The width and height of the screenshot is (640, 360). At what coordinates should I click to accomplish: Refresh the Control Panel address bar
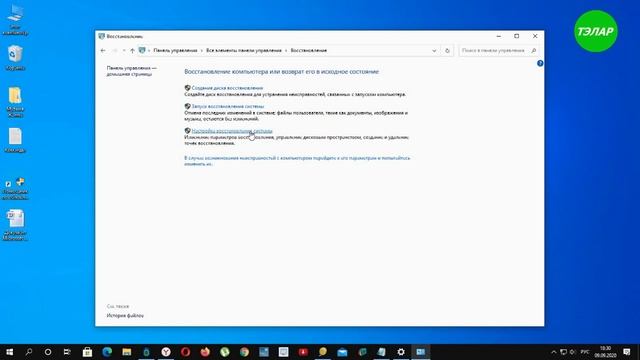pyautogui.click(x=447, y=51)
